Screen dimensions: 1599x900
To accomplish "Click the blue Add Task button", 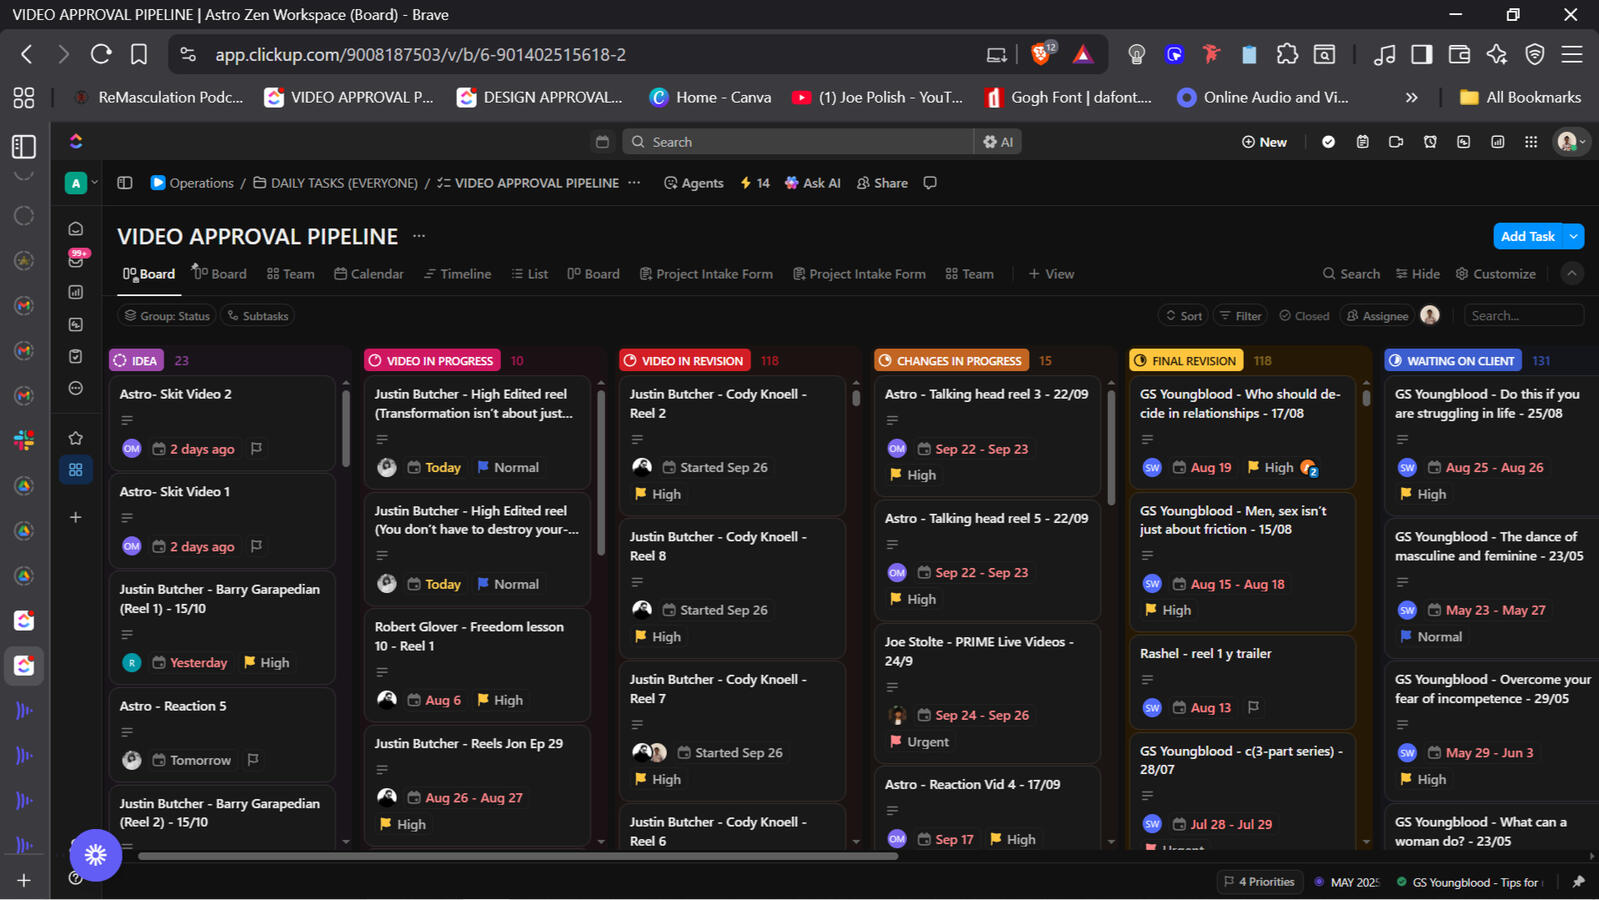I will coord(1527,236).
